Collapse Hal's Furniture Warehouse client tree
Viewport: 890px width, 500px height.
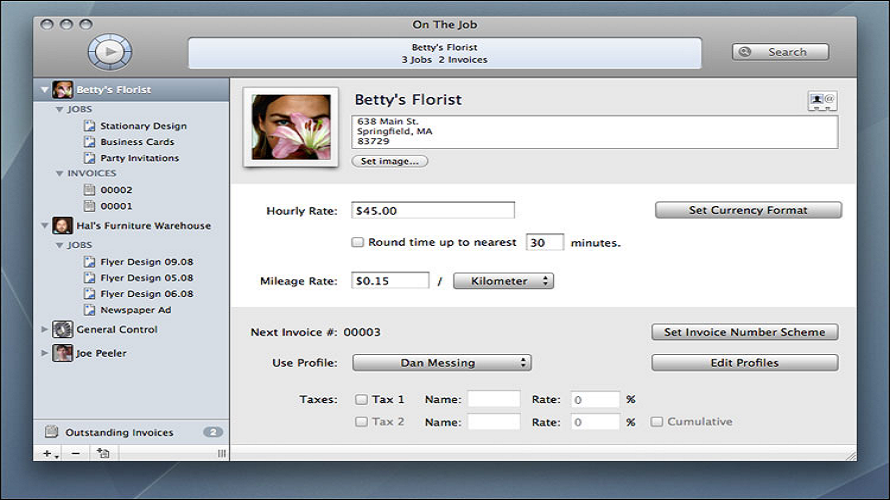pos(44,225)
